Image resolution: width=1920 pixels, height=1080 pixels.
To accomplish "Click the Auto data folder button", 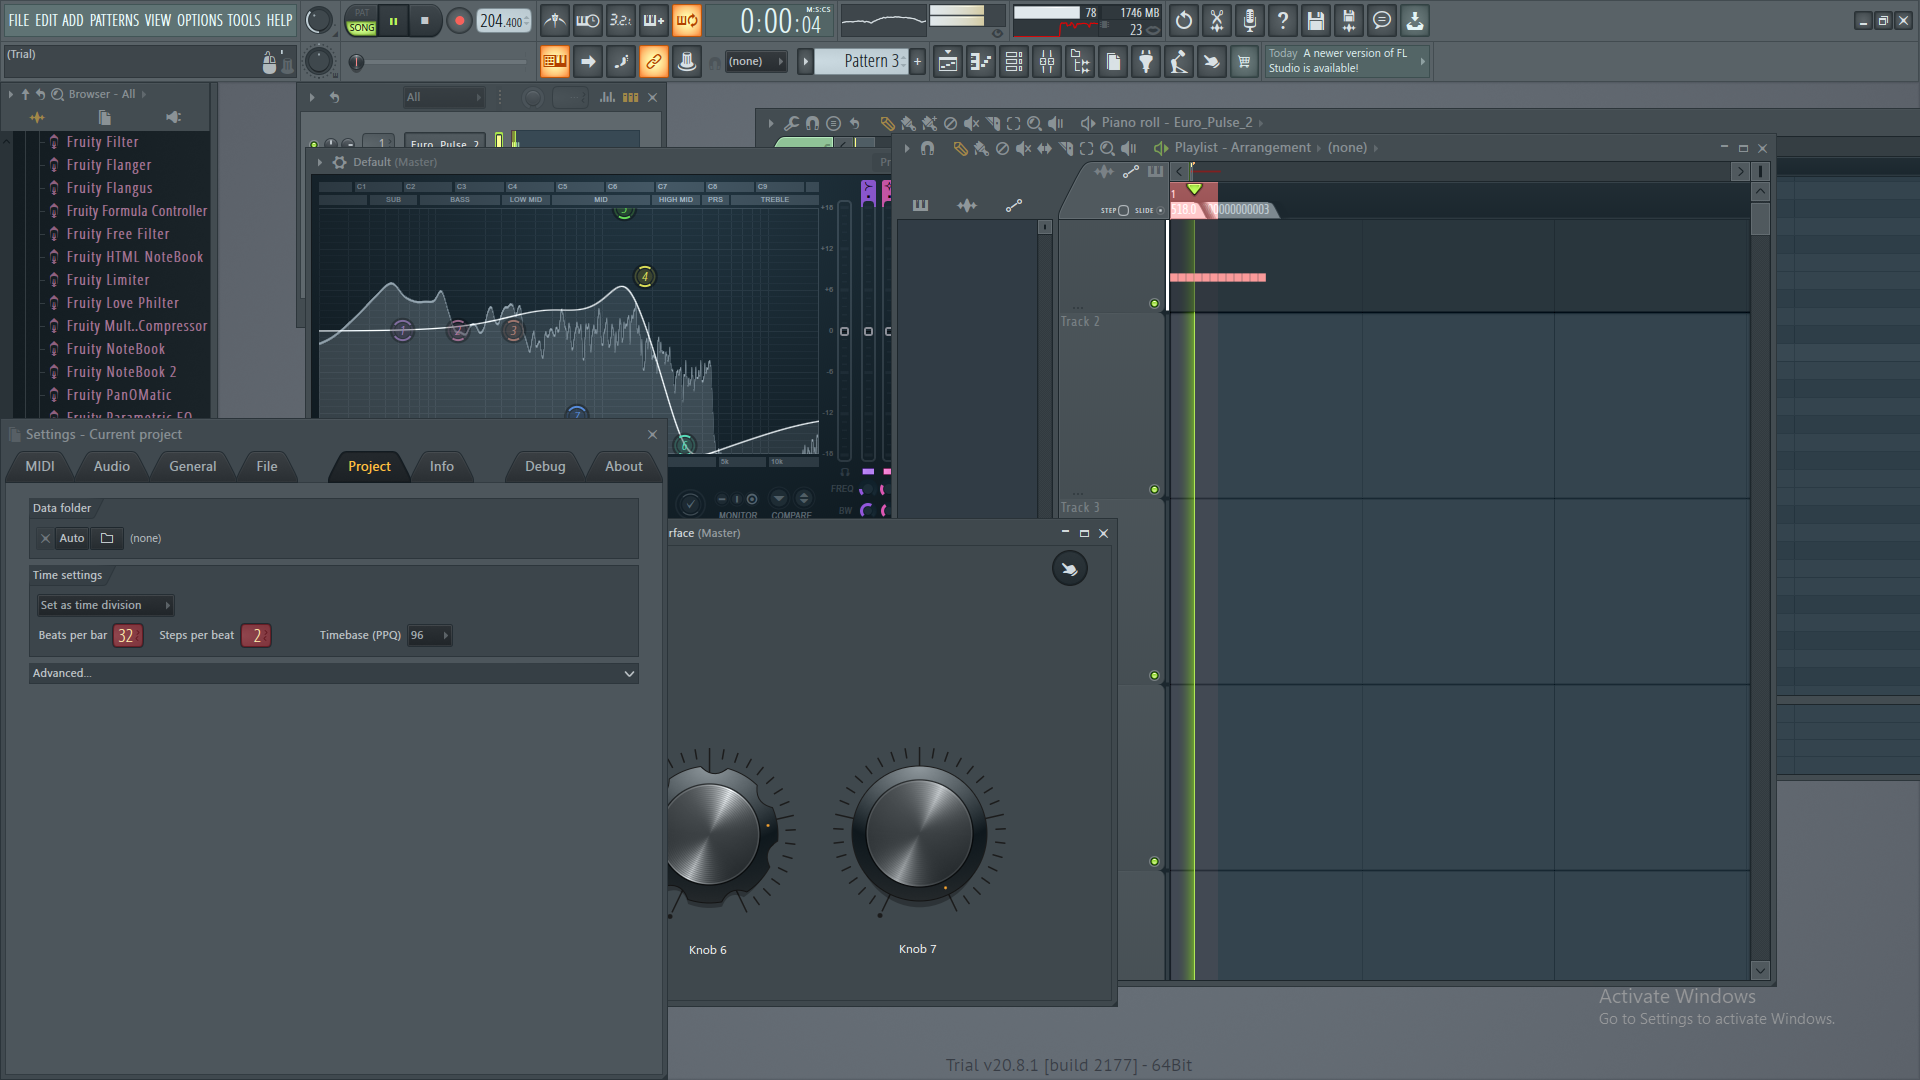I will [x=72, y=538].
